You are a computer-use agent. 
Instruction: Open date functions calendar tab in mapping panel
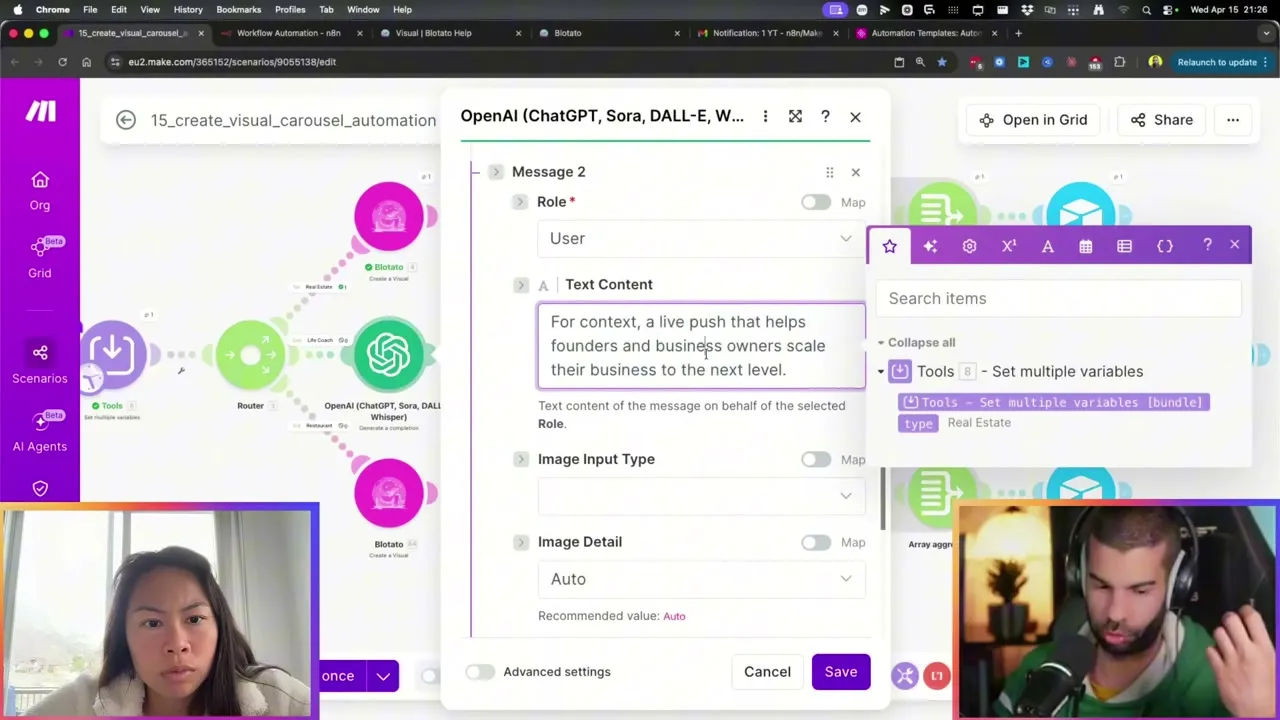(x=1086, y=246)
